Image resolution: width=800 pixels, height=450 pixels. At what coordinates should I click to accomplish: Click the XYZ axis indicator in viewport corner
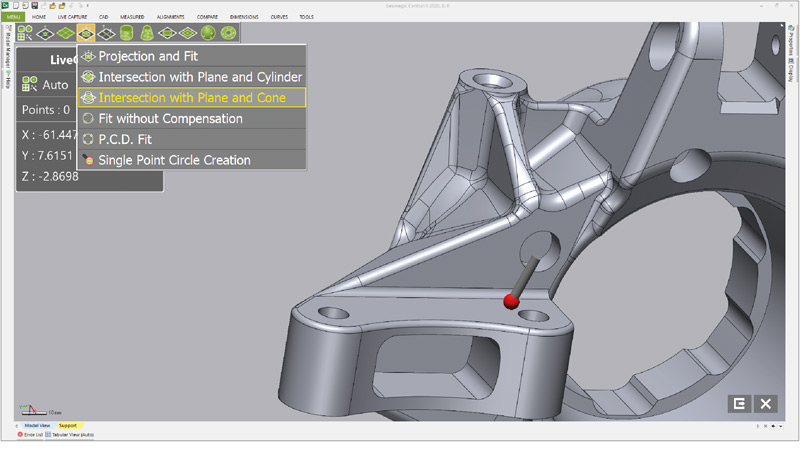click(30, 409)
